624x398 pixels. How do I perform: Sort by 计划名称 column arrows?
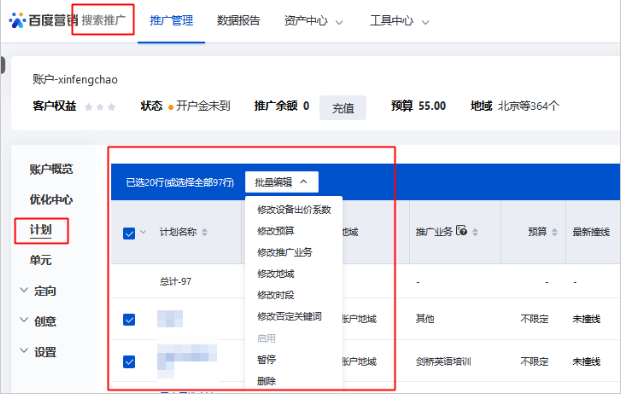[x=205, y=232]
